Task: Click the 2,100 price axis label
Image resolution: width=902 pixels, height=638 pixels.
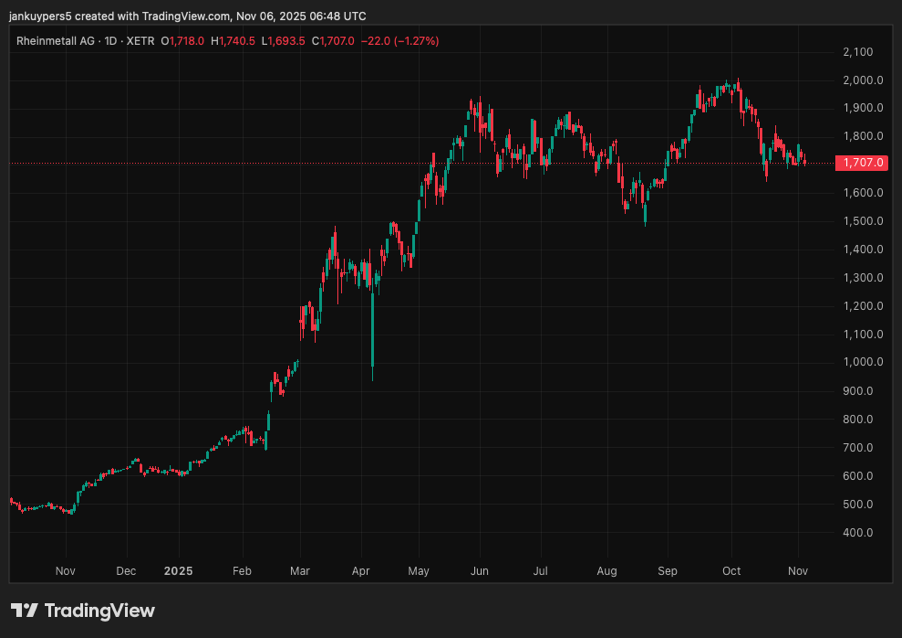Action: tap(858, 52)
